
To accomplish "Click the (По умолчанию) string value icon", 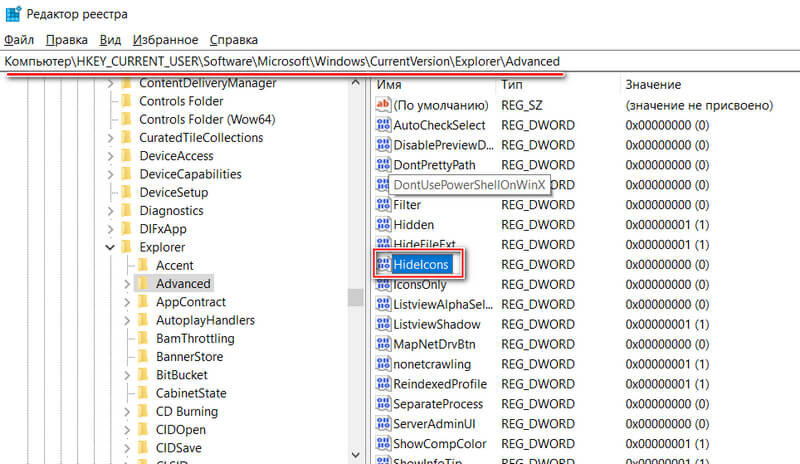I will 383,105.
